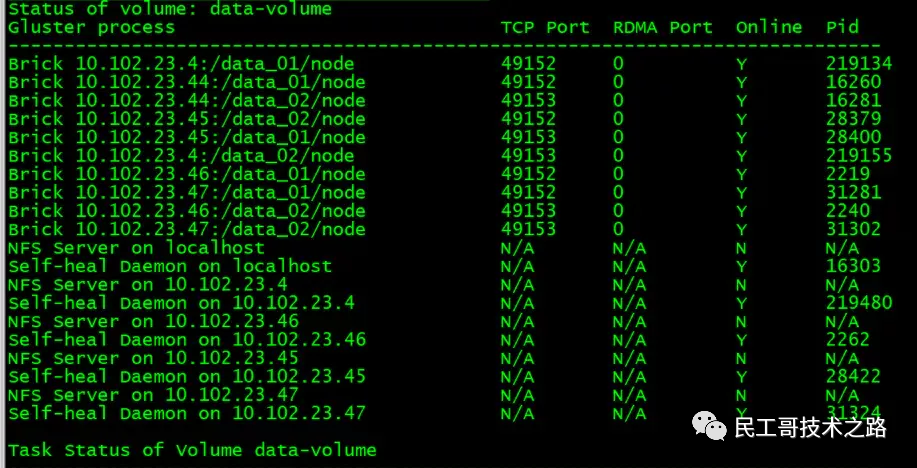The image size is (917, 468).
Task: Click the 'Pid' column header
Action: (x=842, y=27)
